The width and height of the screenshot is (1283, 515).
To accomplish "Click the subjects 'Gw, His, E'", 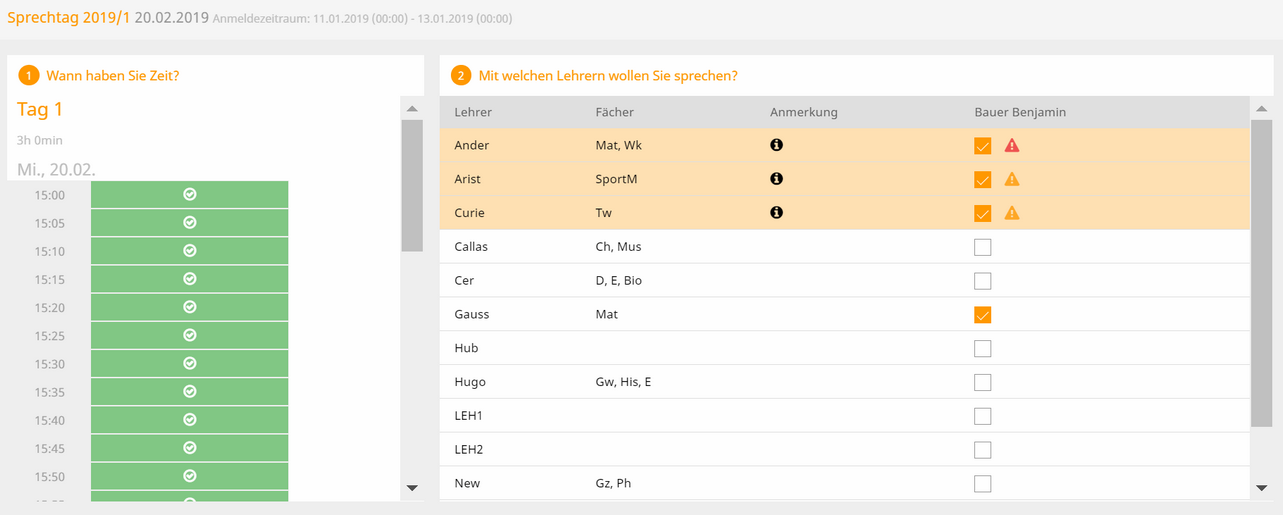I will pyautogui.click(x=623, y=382).
